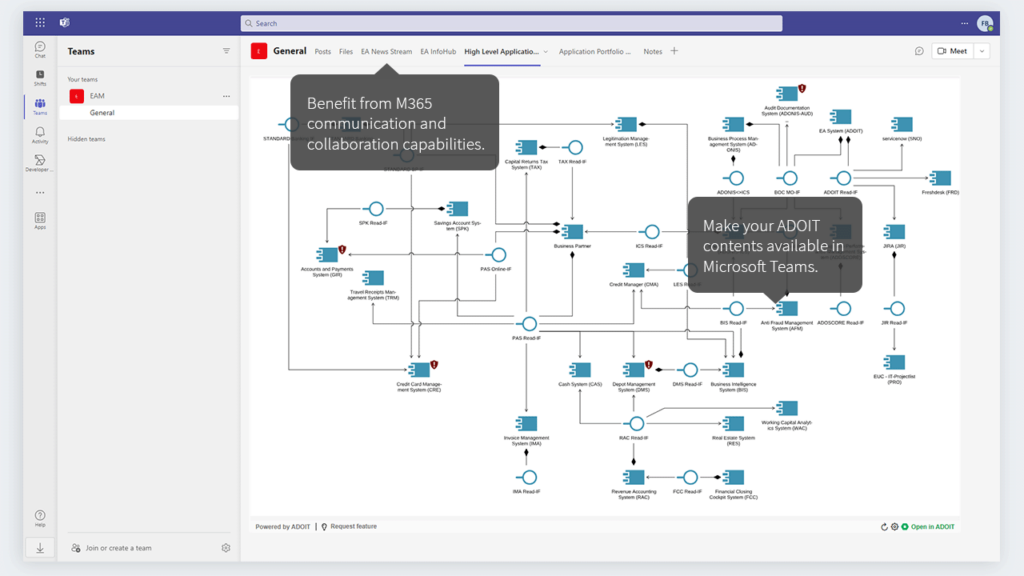Screen dimensions: 1024x576
Task: Switch to the EA InfoHub tab
Action: [x=438, y=50]
